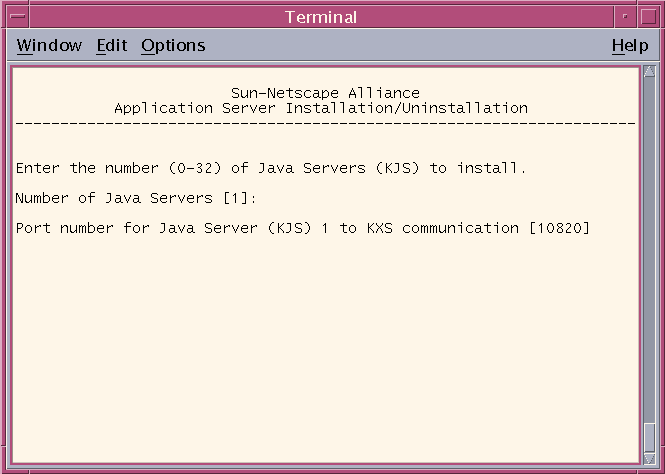Open the Window menu
The height and width of the screenshot is (474, 665).
(49, 45)
